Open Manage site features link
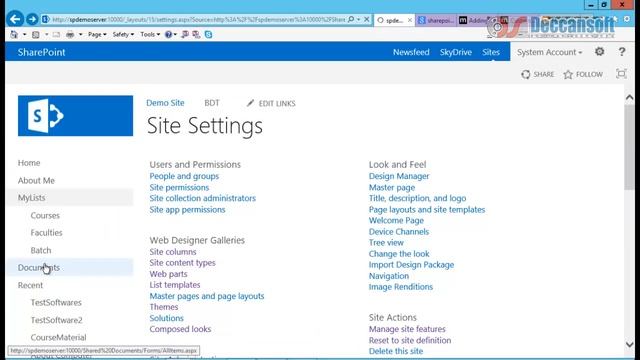640x360 pixels. tap(407, 329)
